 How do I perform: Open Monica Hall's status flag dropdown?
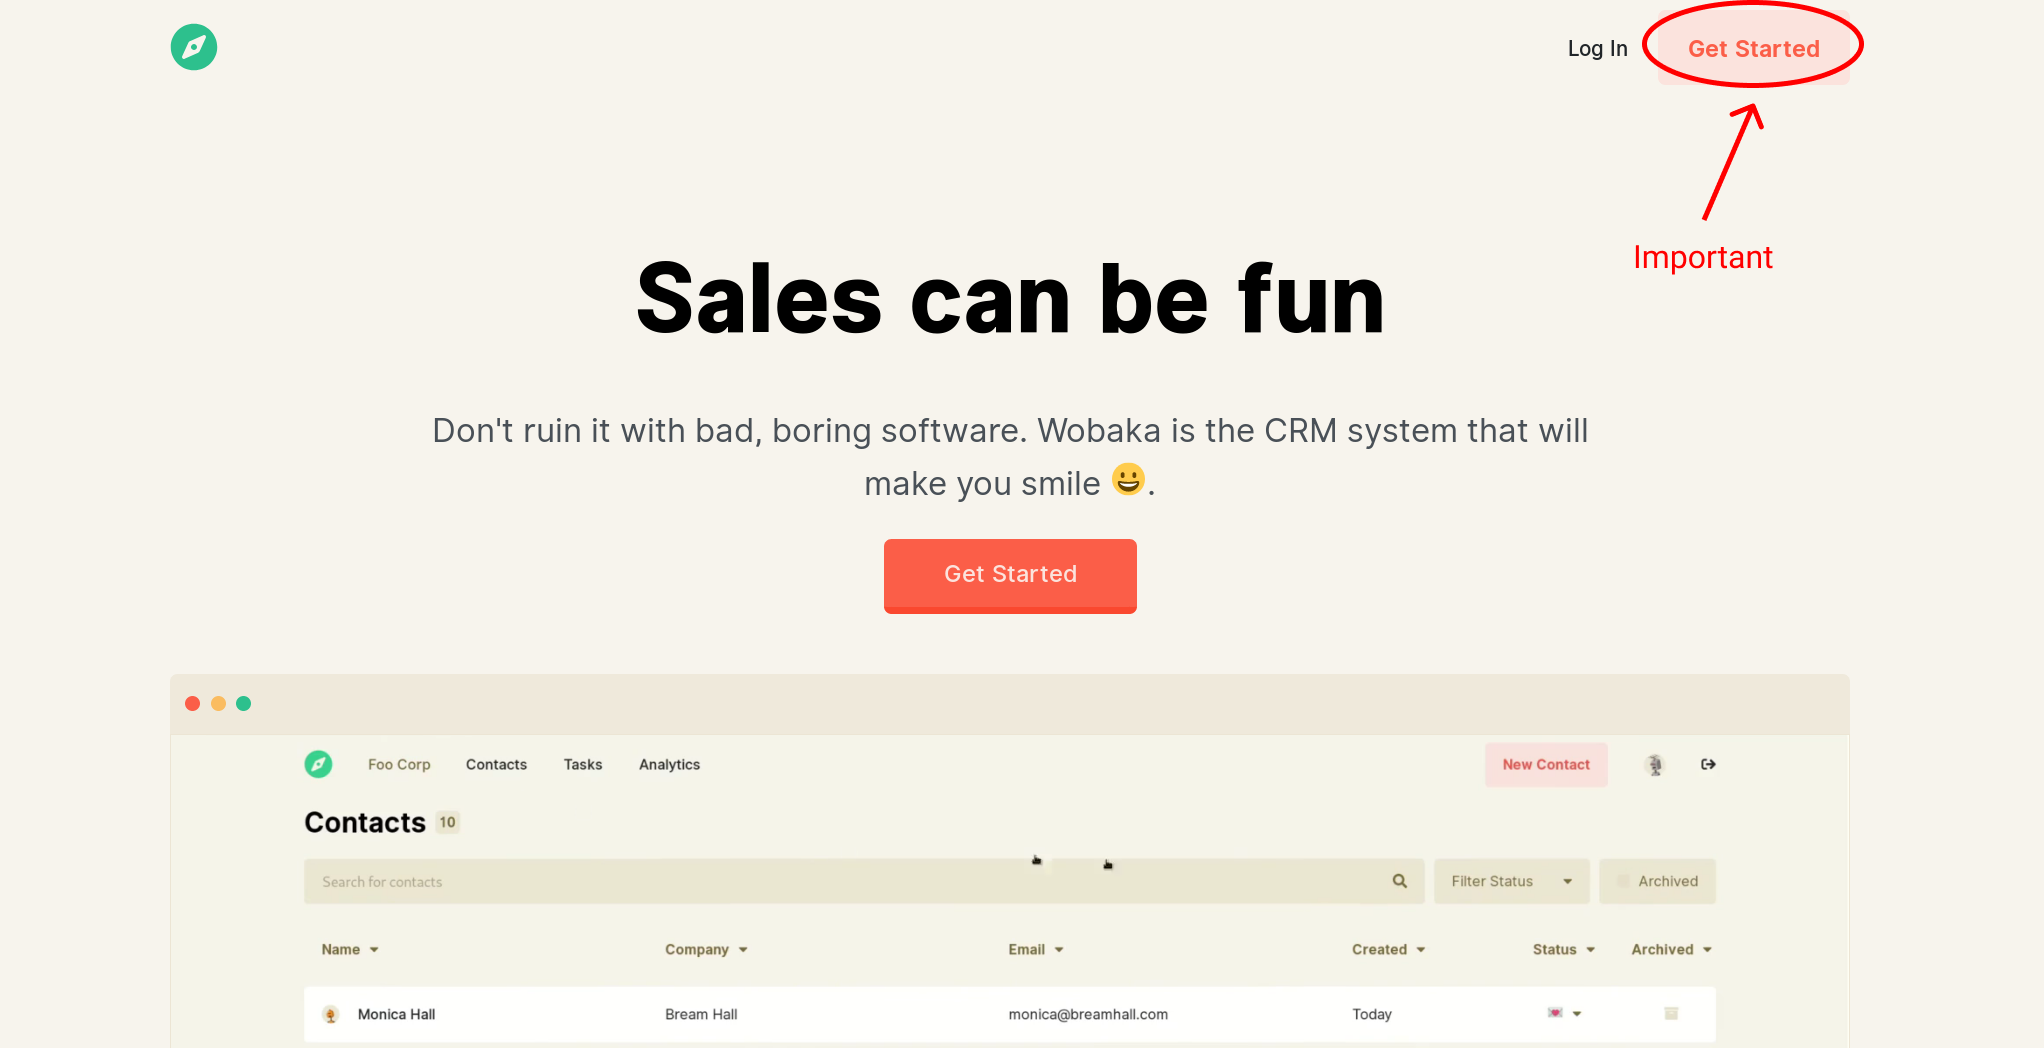tap(1564, 1013)
